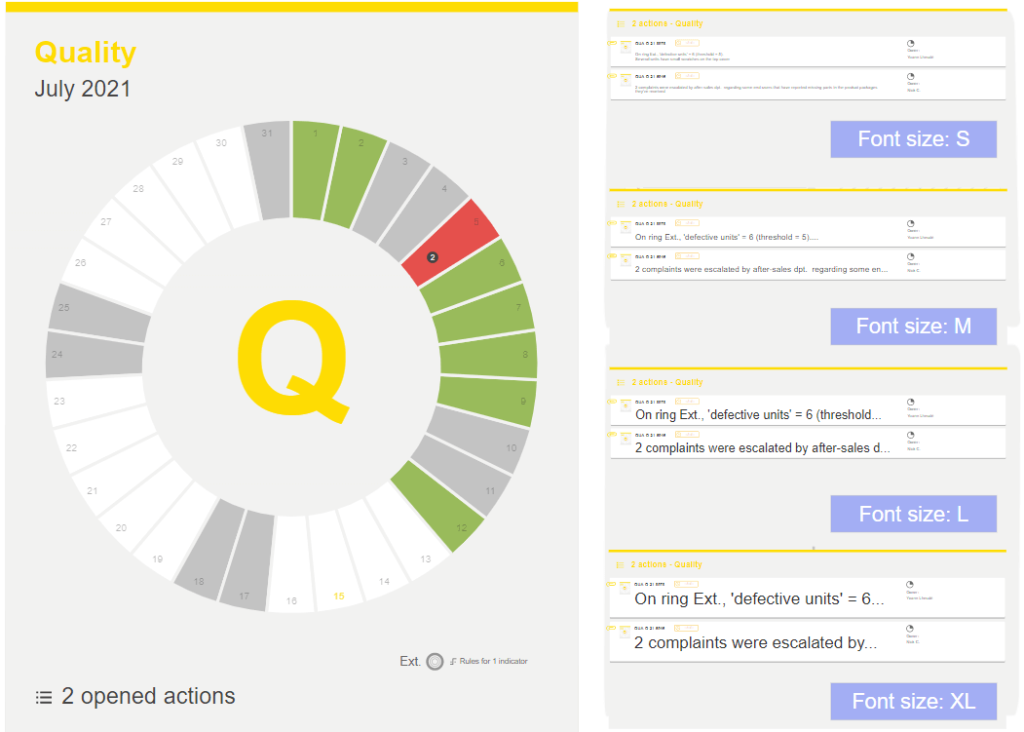Click the green day 8 segment

click(488, 355)
